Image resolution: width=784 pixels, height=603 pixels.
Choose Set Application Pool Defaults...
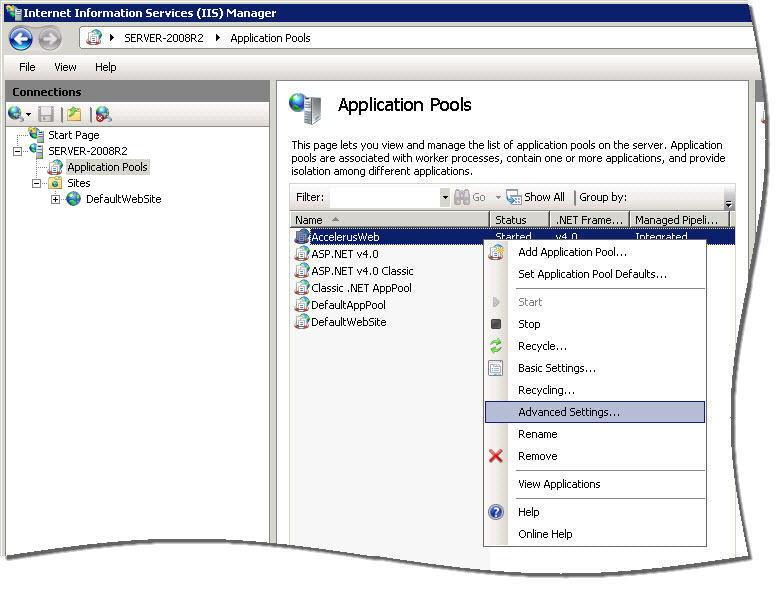(x=594, y=274)
